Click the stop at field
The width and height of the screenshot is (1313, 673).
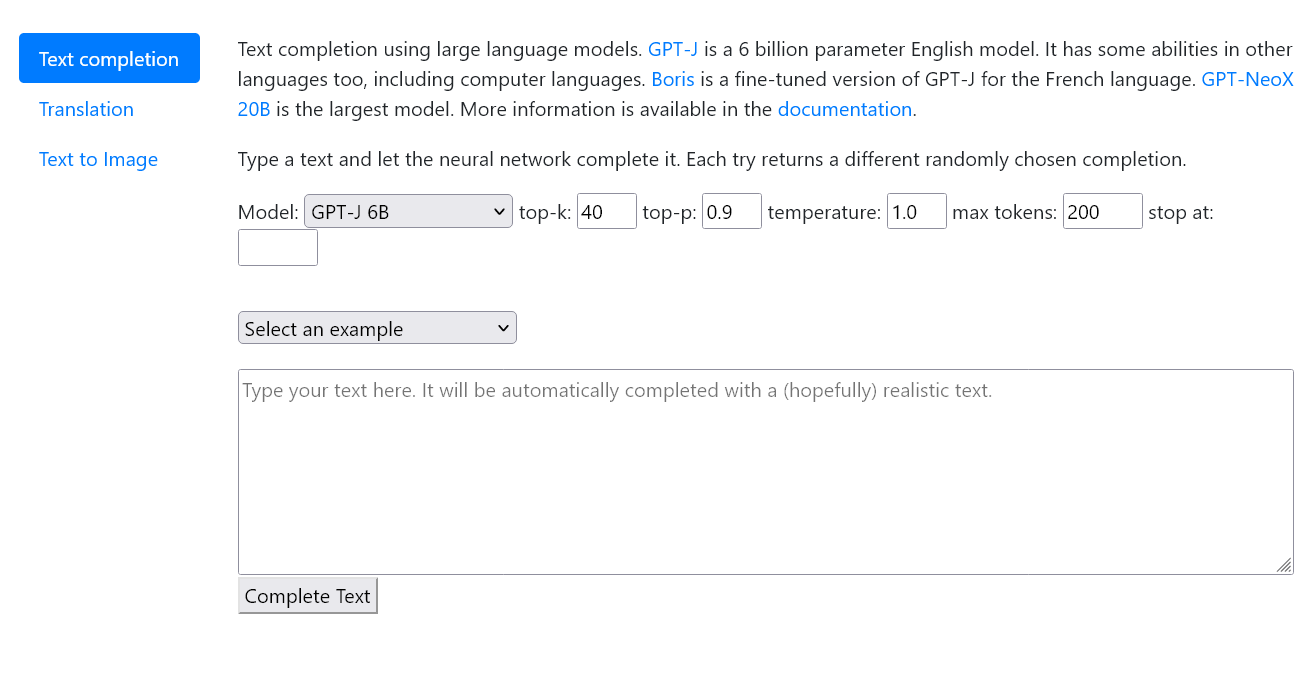click(277, 247)
